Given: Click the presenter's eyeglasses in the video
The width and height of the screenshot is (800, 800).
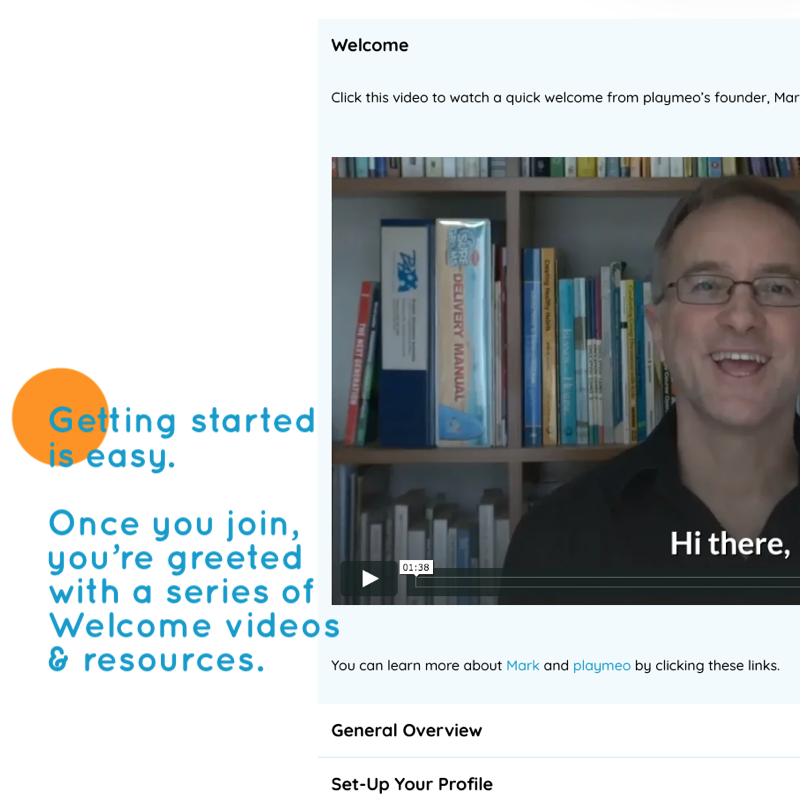Looking at the screenshot, I should click(735, 291).
